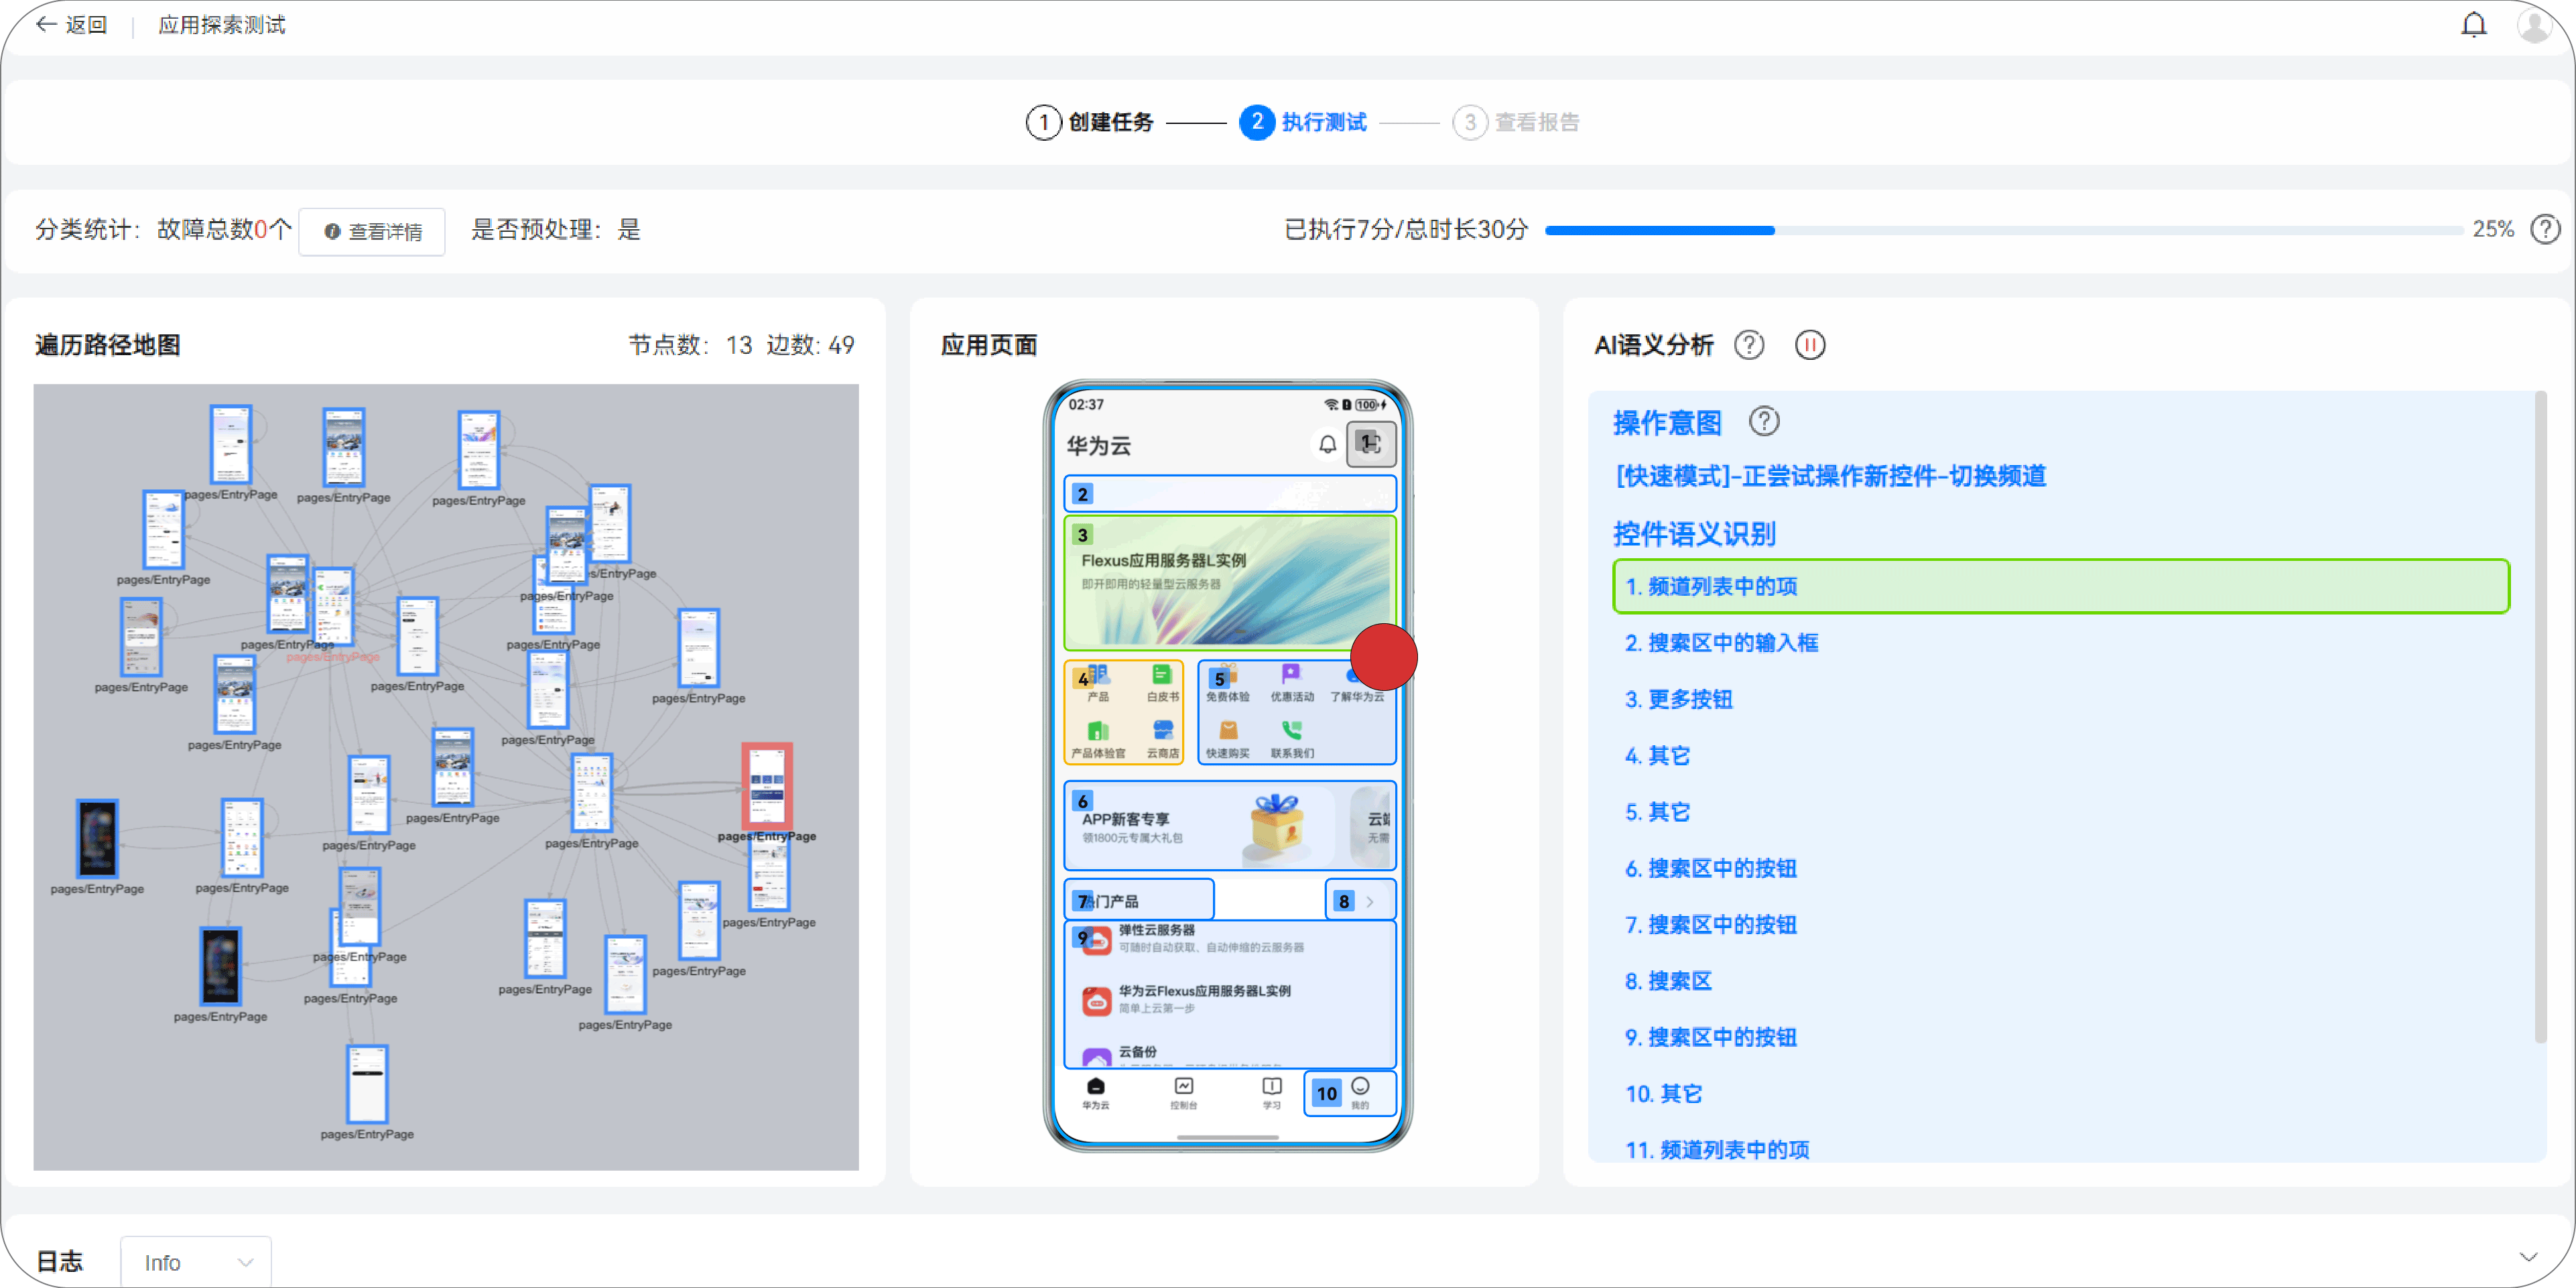Open the help icon next to AI语义分析
2576x1288 pixels.
[1749, 345]
